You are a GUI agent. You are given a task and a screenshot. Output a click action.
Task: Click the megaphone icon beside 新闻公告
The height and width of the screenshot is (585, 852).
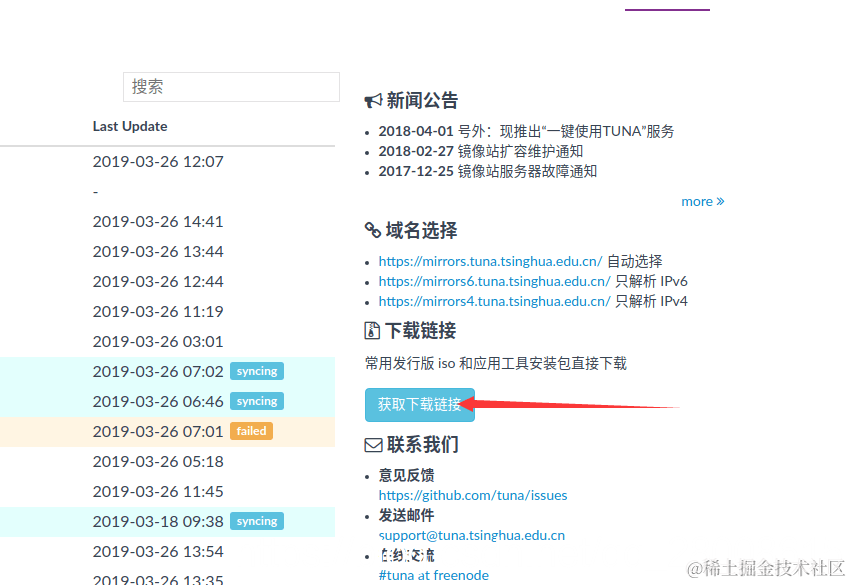click(x=373, y=100)
